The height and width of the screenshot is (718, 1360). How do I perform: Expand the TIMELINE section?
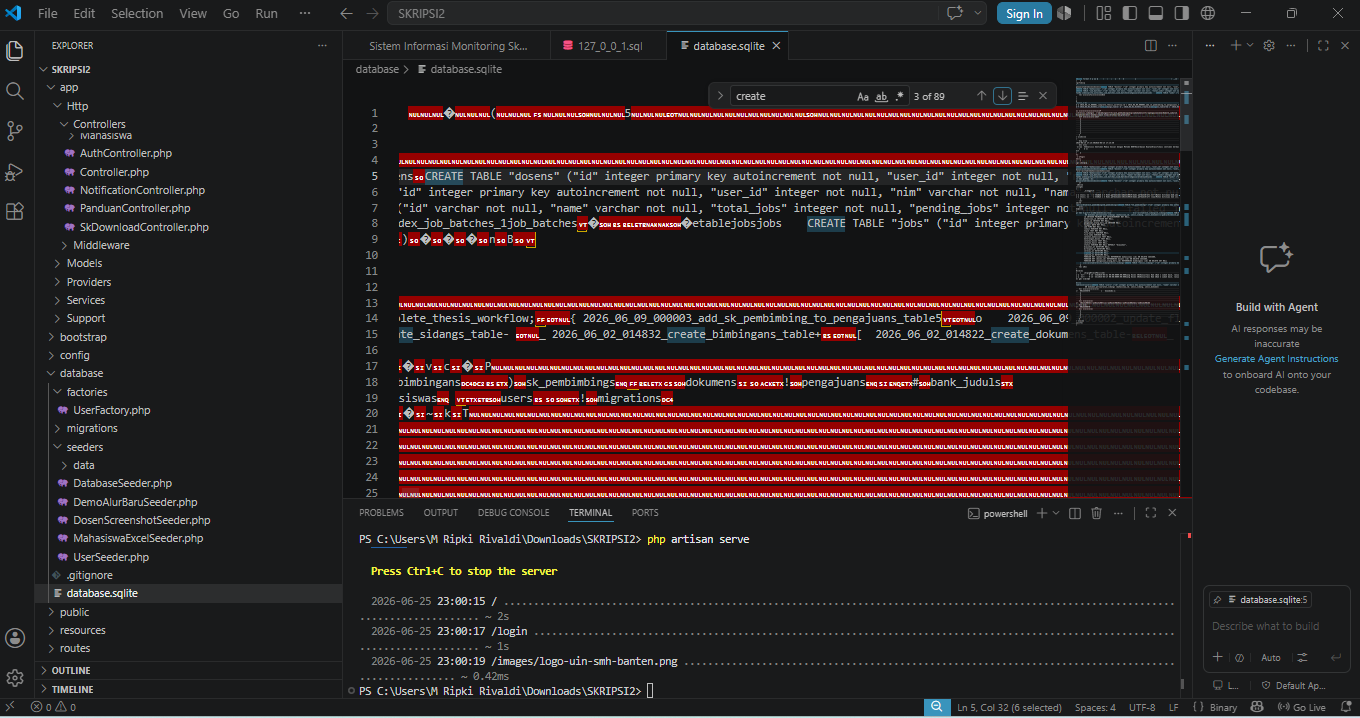click(x=72, y=689)
